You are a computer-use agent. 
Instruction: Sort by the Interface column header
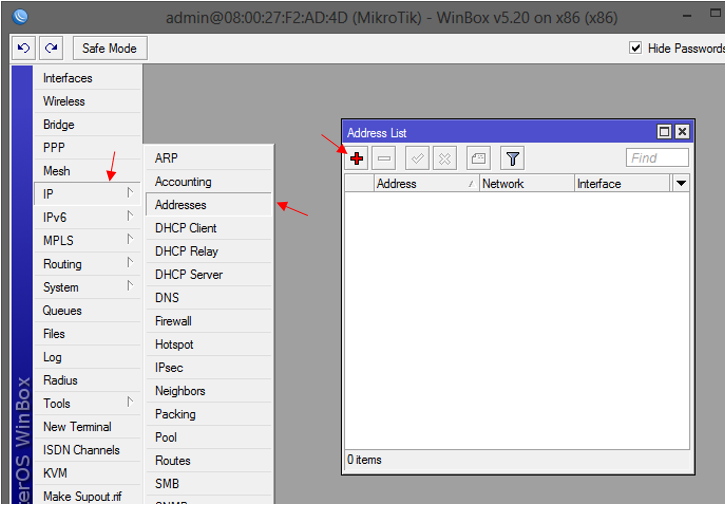tap(622, 184)
